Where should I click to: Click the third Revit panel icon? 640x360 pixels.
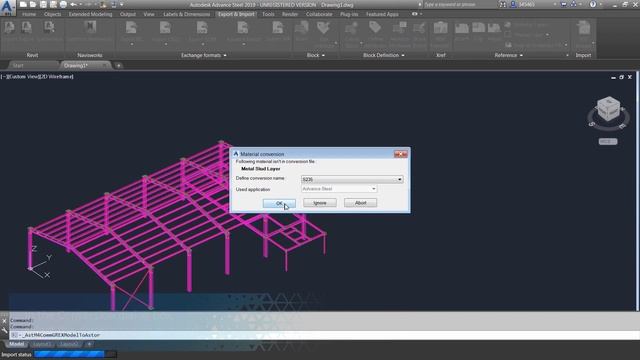(x=49, y=27)
